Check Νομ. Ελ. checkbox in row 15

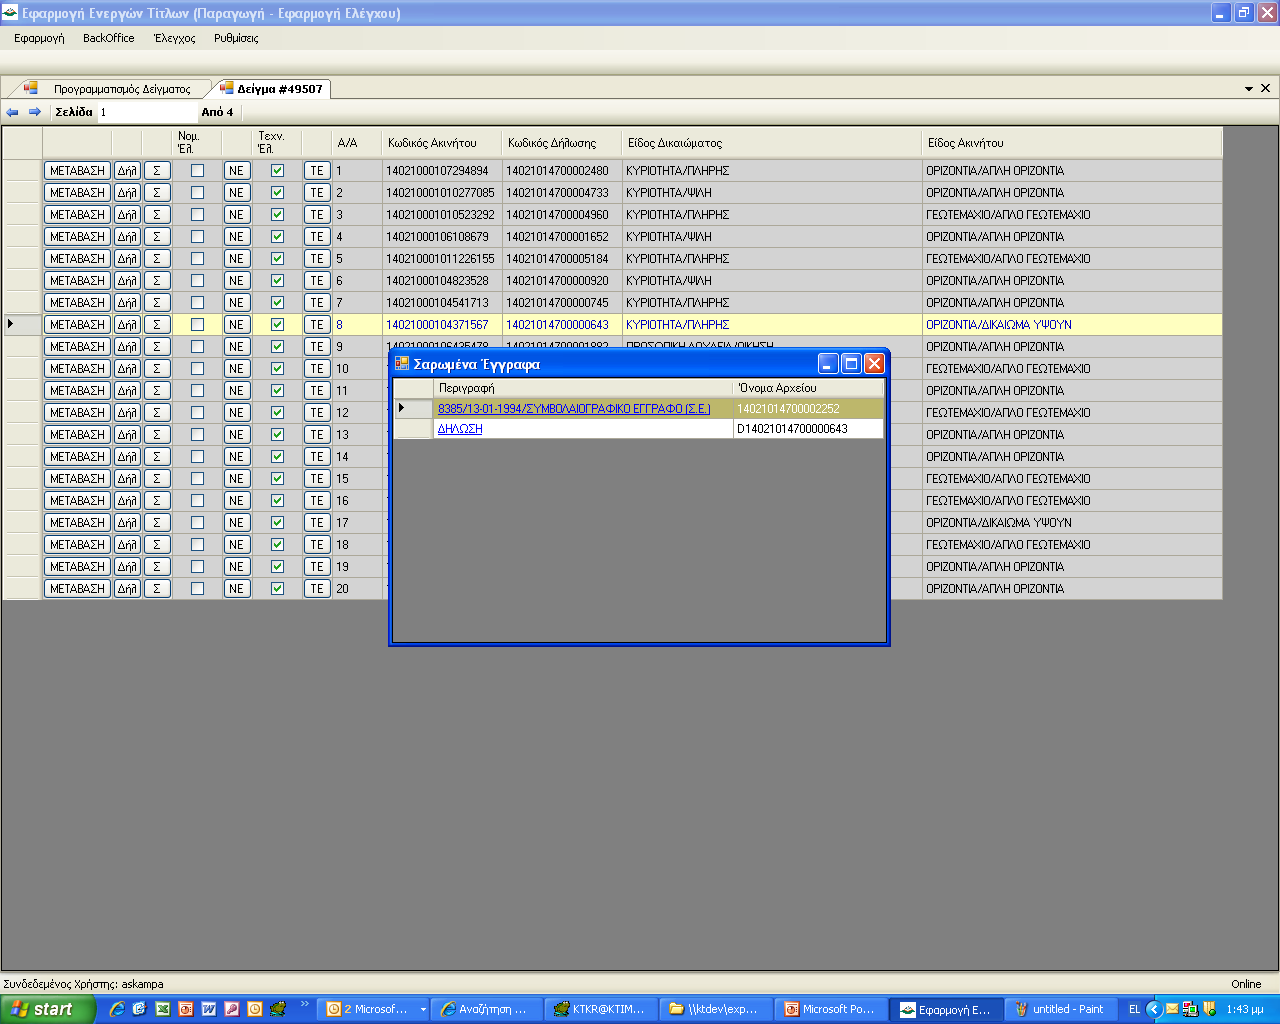click(x=197, y=479)
